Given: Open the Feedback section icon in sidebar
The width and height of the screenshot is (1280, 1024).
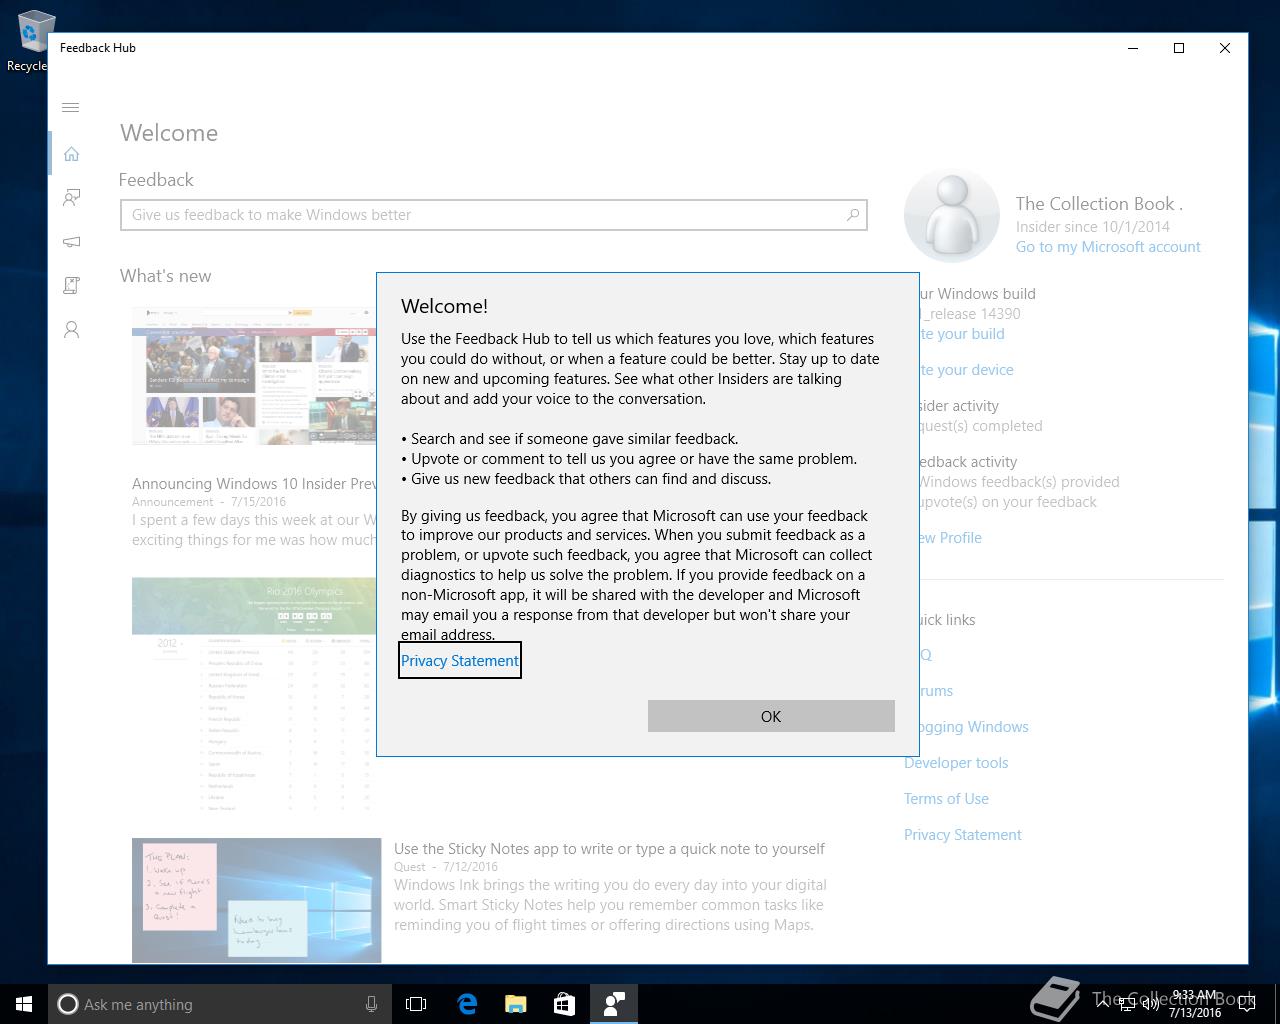Looking at the screenshot, I should click(71, 198).
